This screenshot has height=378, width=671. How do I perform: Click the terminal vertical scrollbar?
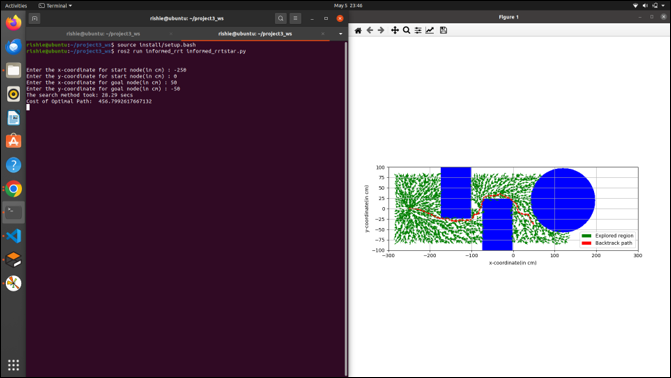pyautogui.click(x=346, y=209)
